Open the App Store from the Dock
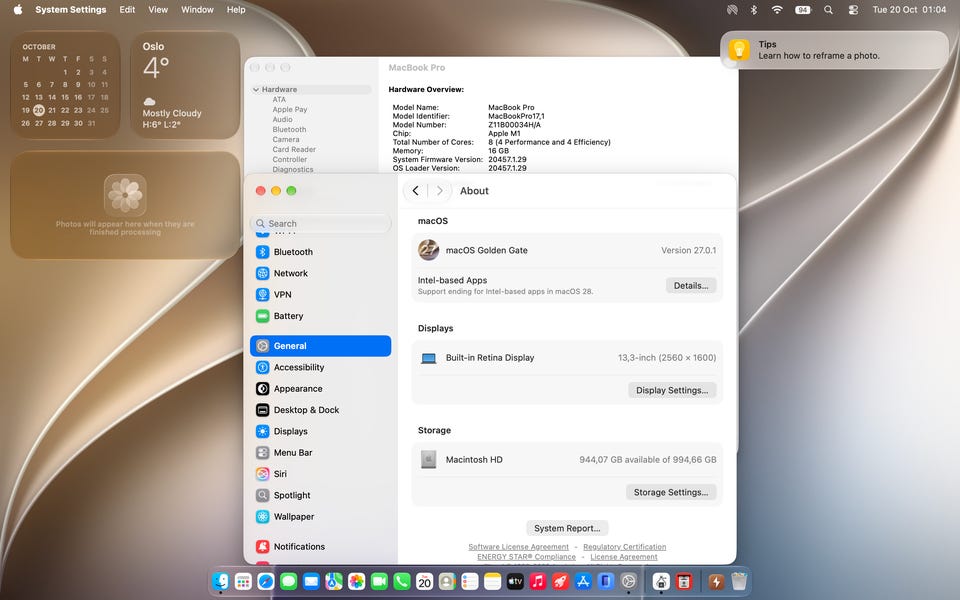The width and height of the screenshot is (960, 600). [583, 581]
